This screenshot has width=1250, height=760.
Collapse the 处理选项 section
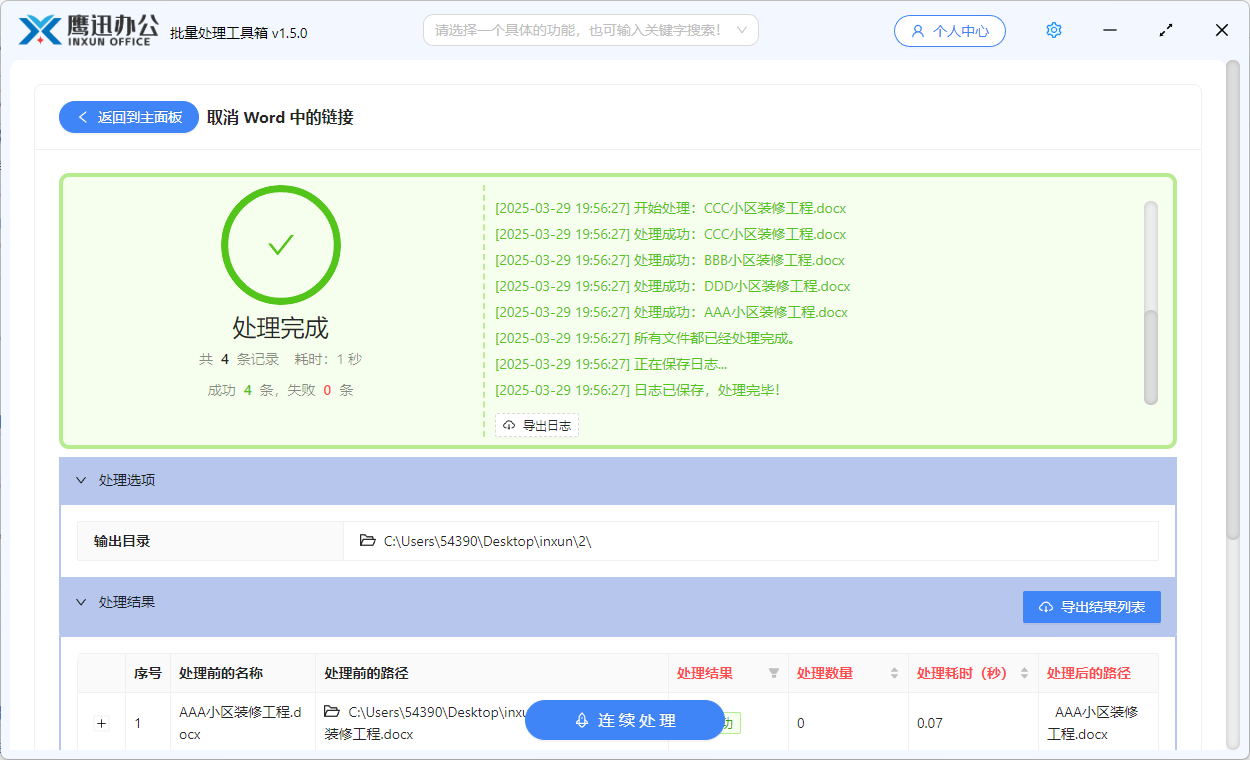81,480
